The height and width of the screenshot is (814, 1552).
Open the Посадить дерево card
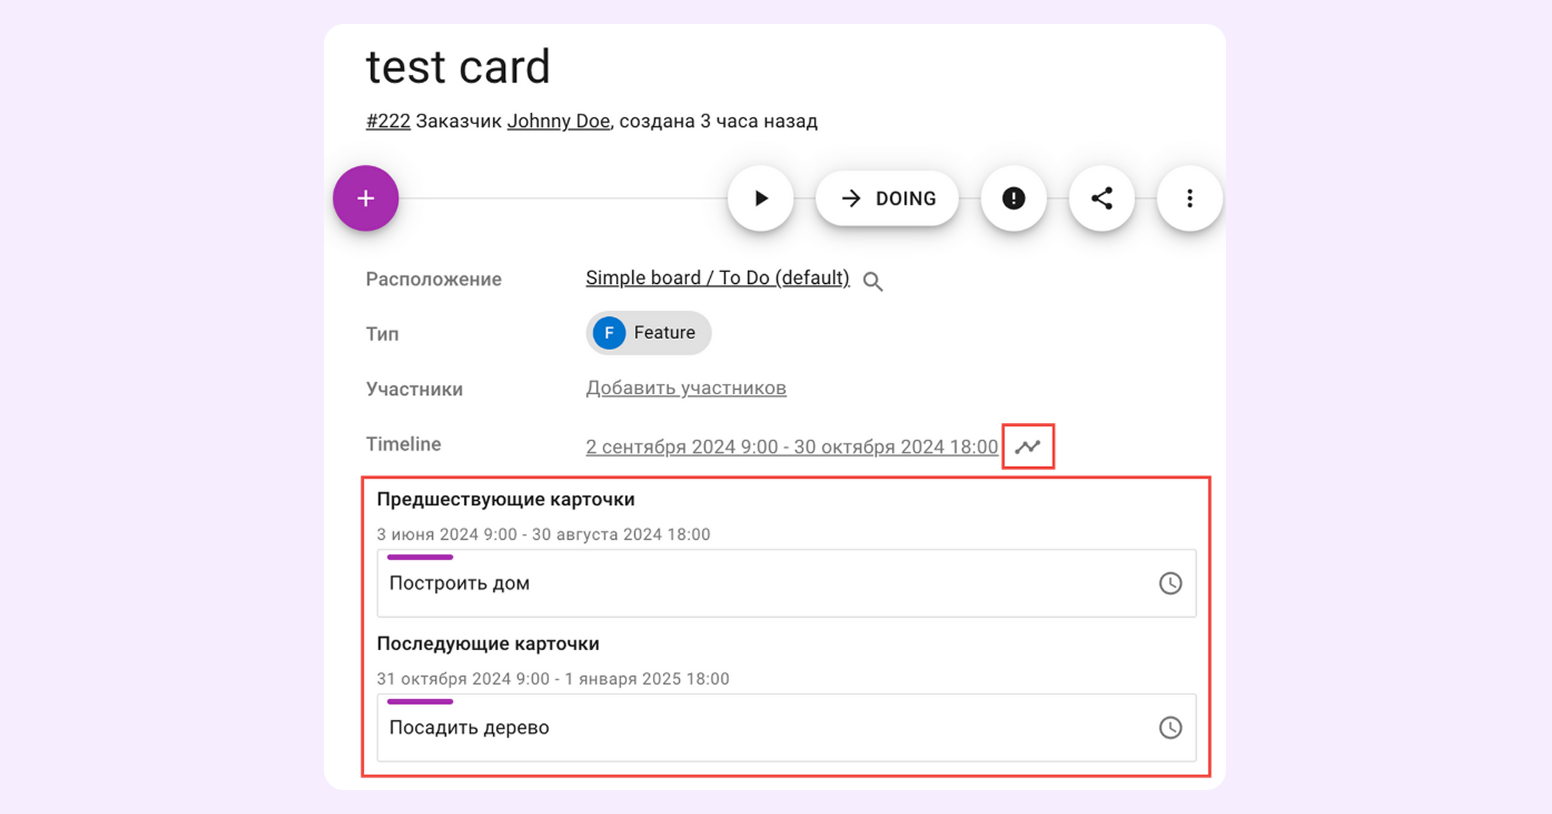787,727
